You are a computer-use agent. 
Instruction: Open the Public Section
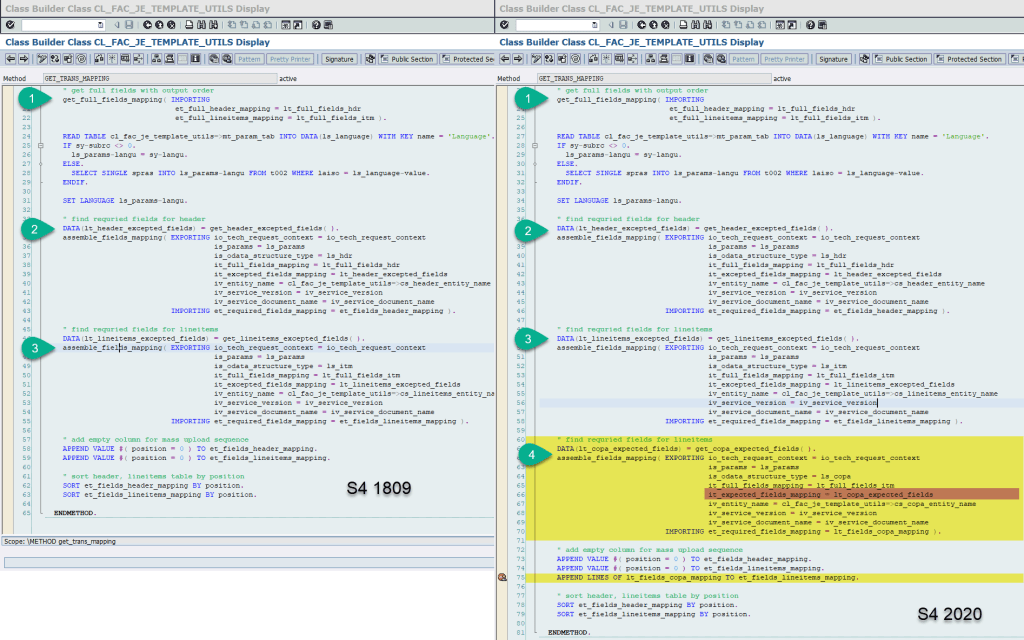pyautogui.click(x=410, y=59)
